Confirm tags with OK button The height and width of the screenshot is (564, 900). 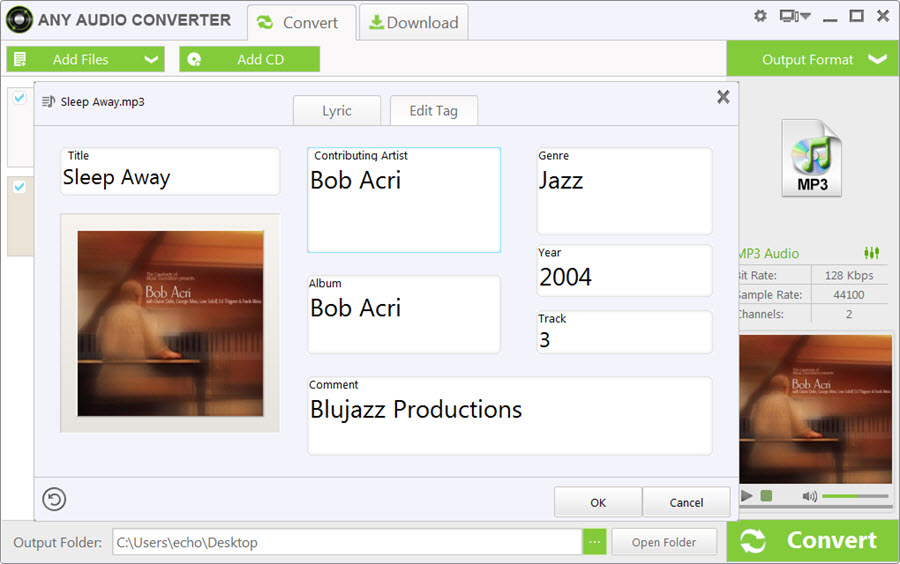click(x=598, y=502)
